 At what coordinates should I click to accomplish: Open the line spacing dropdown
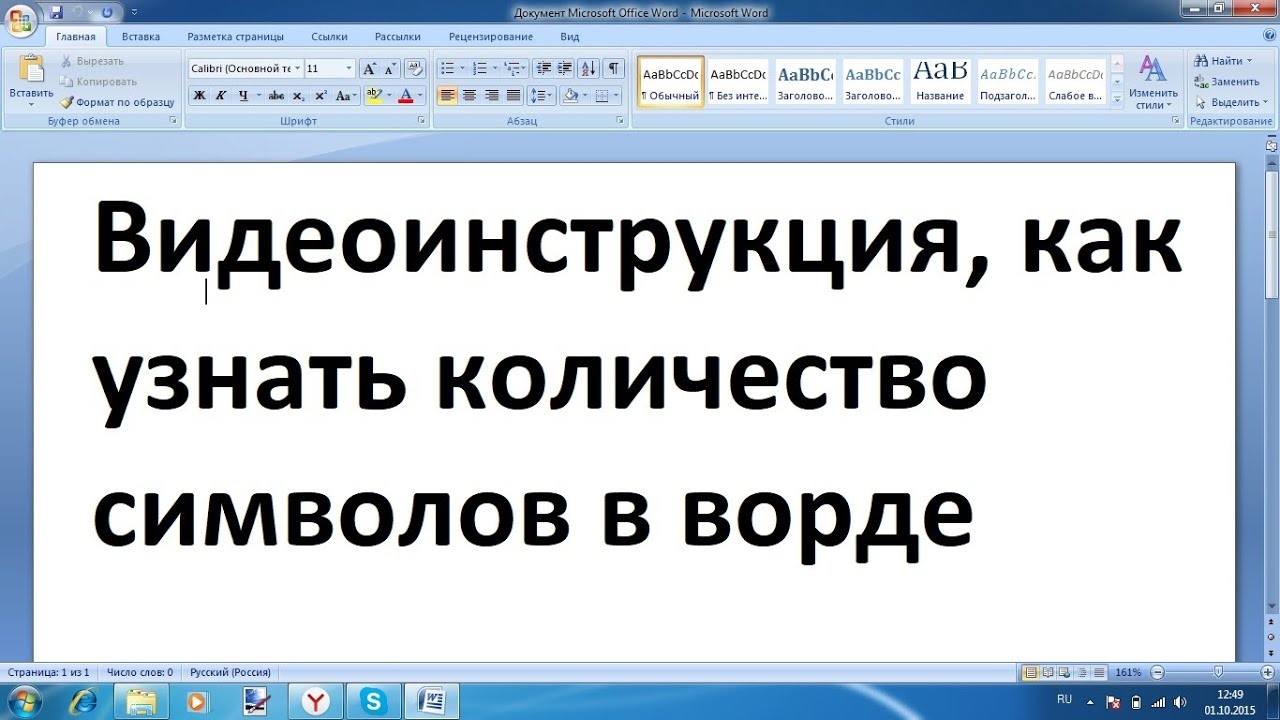(x=541, y=96)
